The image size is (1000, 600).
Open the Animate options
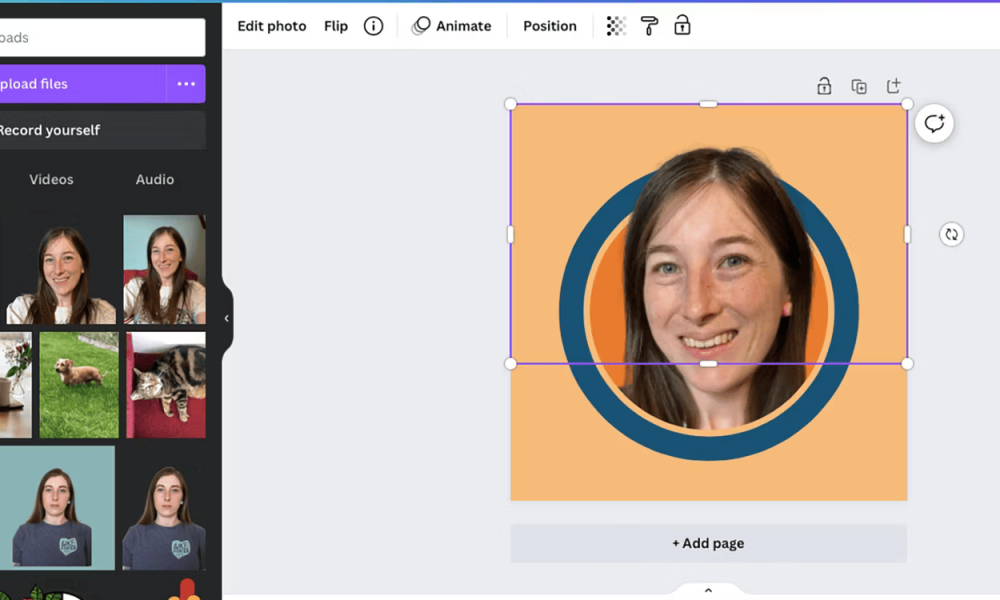[x=452, y=26]
